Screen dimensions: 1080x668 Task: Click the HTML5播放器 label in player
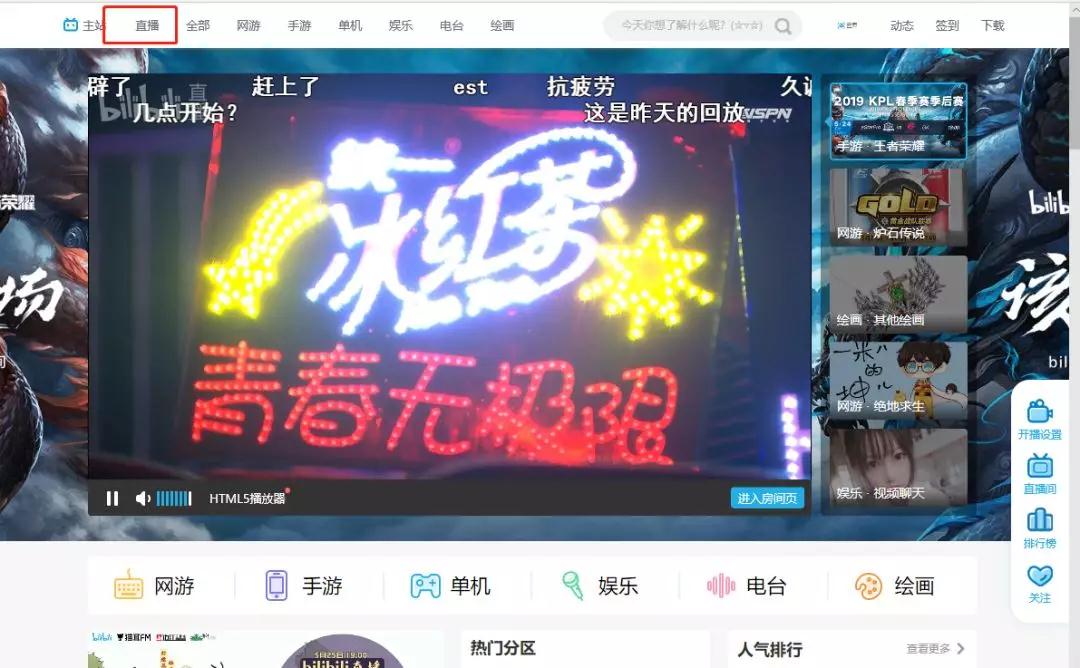pyautogui.click(x=247, y=498)
